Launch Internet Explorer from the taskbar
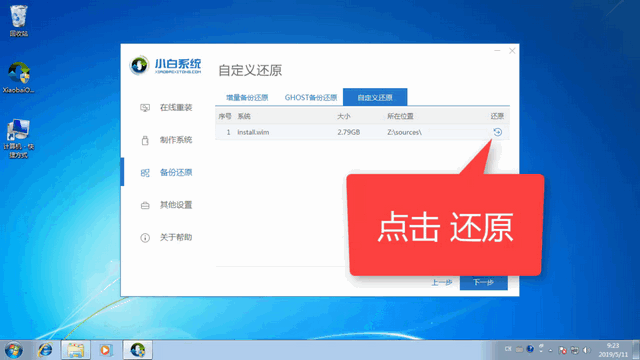Screen dimensions: 640x360 pyautogui.click(x=45, y=350)
